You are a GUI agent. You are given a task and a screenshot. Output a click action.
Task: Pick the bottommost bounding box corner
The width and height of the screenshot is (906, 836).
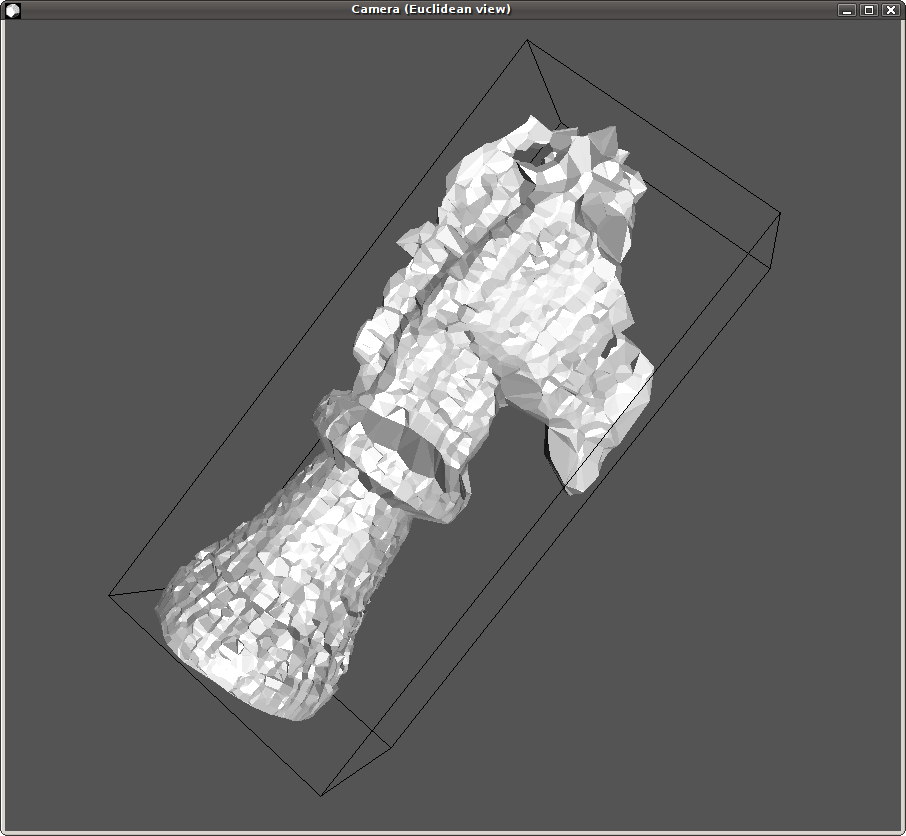(320, 796)
